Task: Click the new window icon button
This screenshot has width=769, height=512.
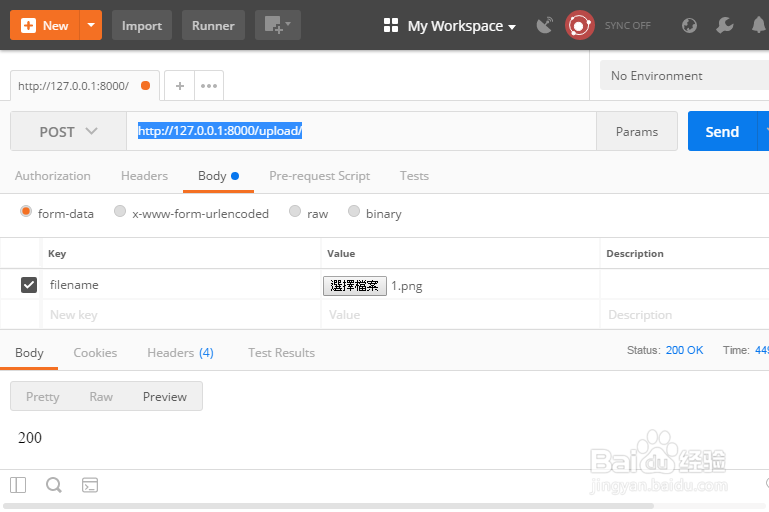Action: (x=278, y=26)
